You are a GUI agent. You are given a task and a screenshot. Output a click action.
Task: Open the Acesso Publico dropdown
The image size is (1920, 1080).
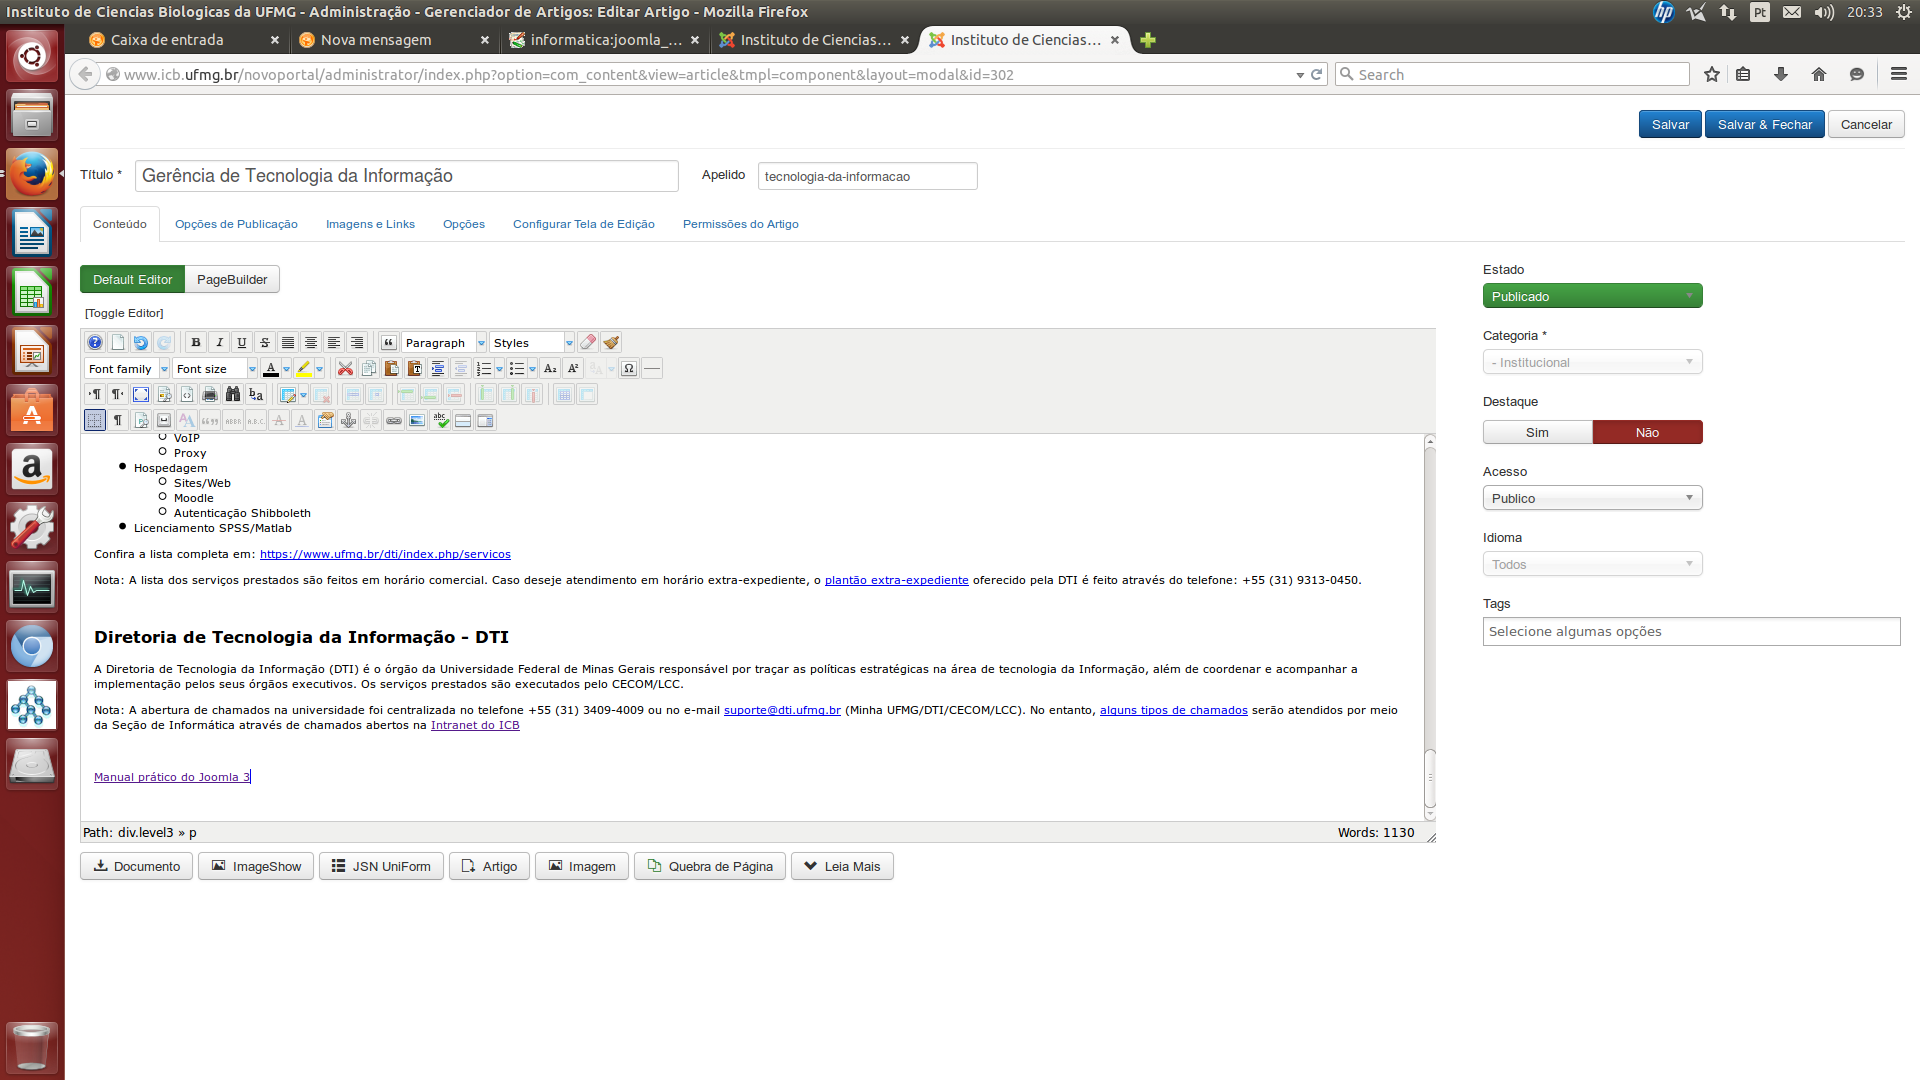tap(1592, 499)
